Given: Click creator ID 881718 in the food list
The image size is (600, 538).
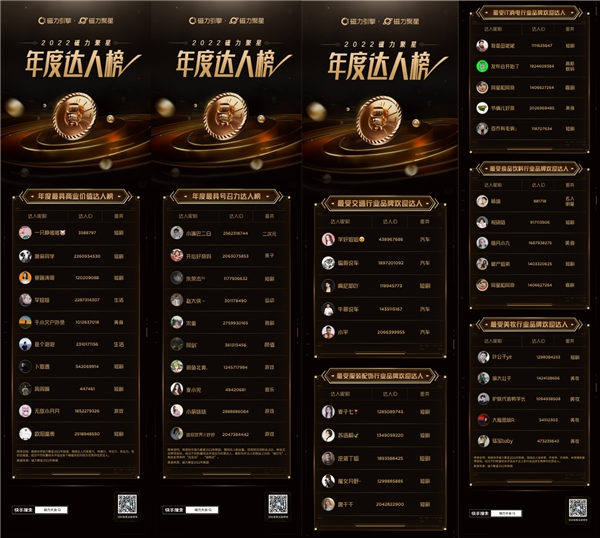Looking at the screenshot, I should (539, 200).
